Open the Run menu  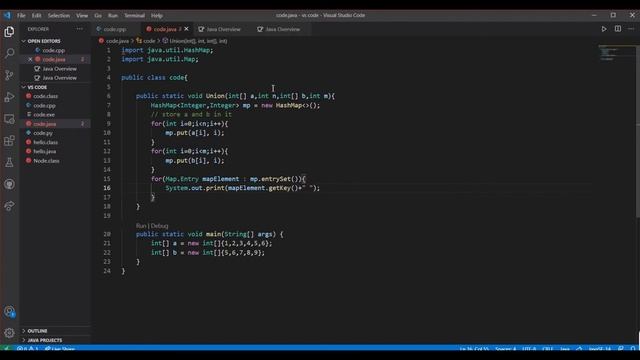tap(113, 16)
